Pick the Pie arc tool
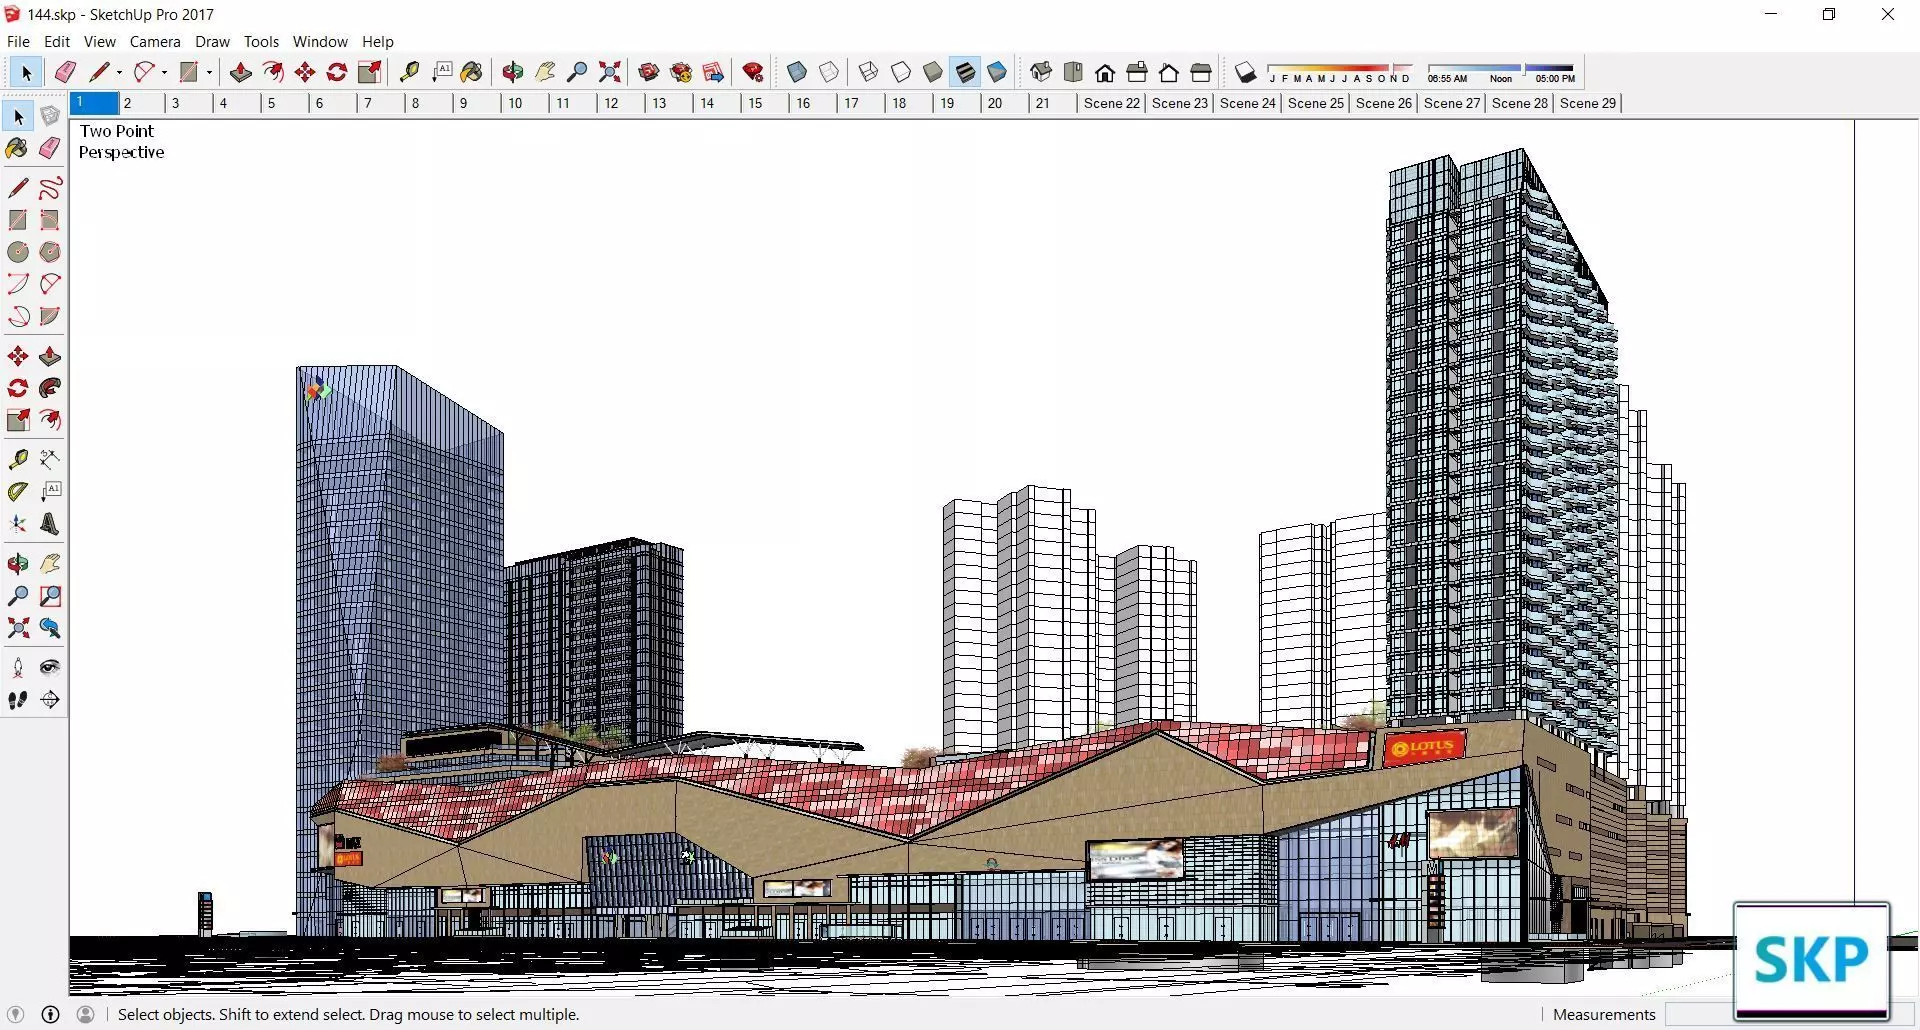This screenshot has height=1030, width=1920. [50, 316]
